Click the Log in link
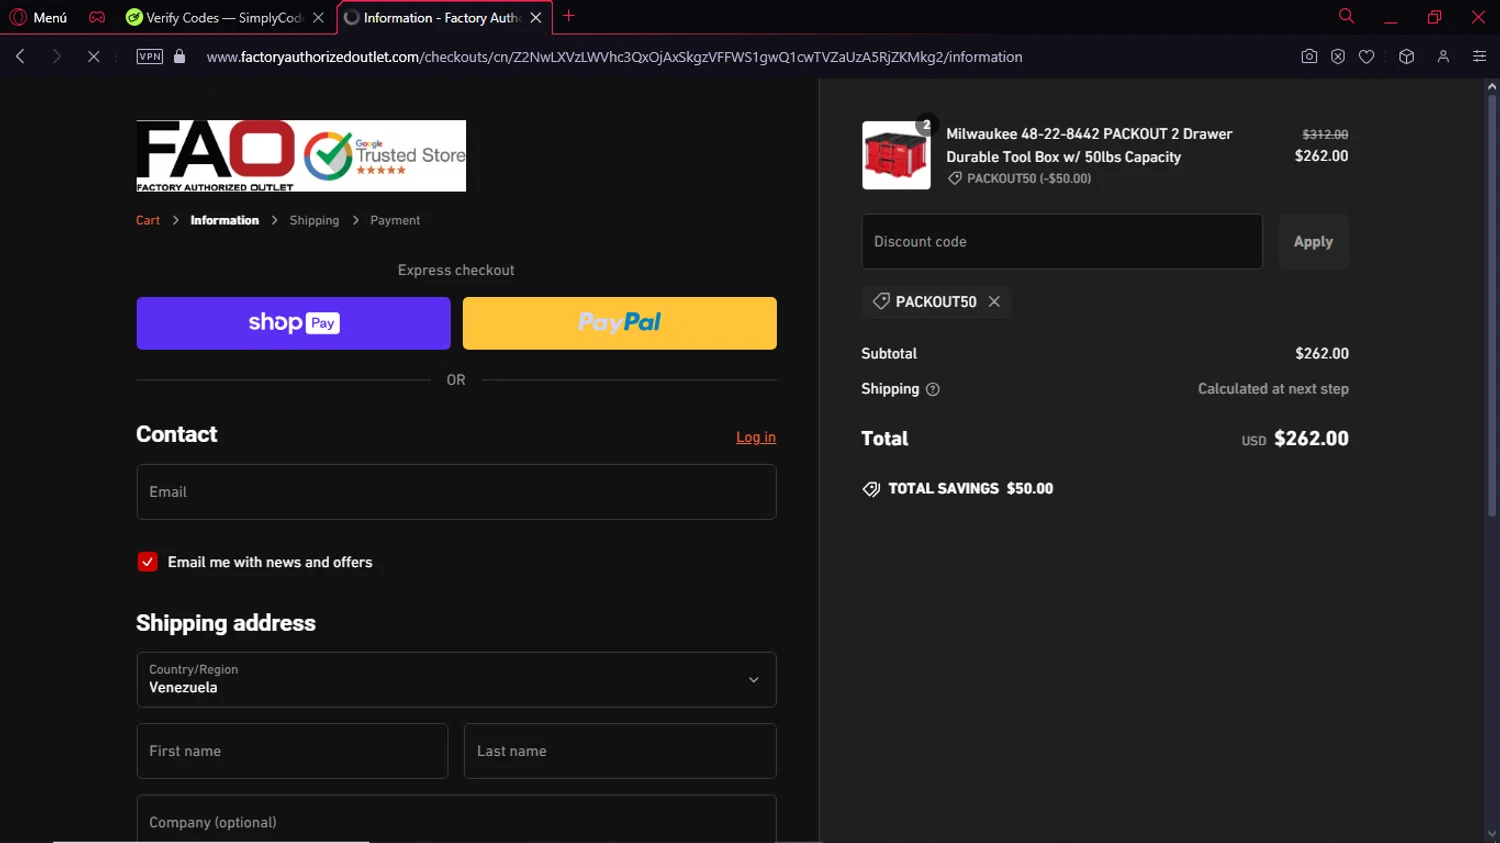1500x843 pixels. point(756,437)
